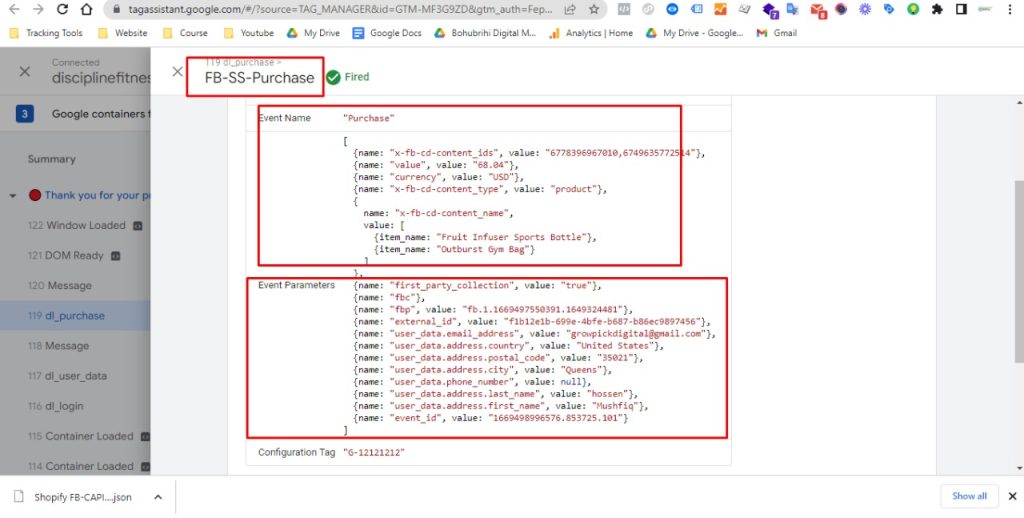1024x518 pixels.
Task: Open the Gmail bookmark
Action: tap(777, 33)
